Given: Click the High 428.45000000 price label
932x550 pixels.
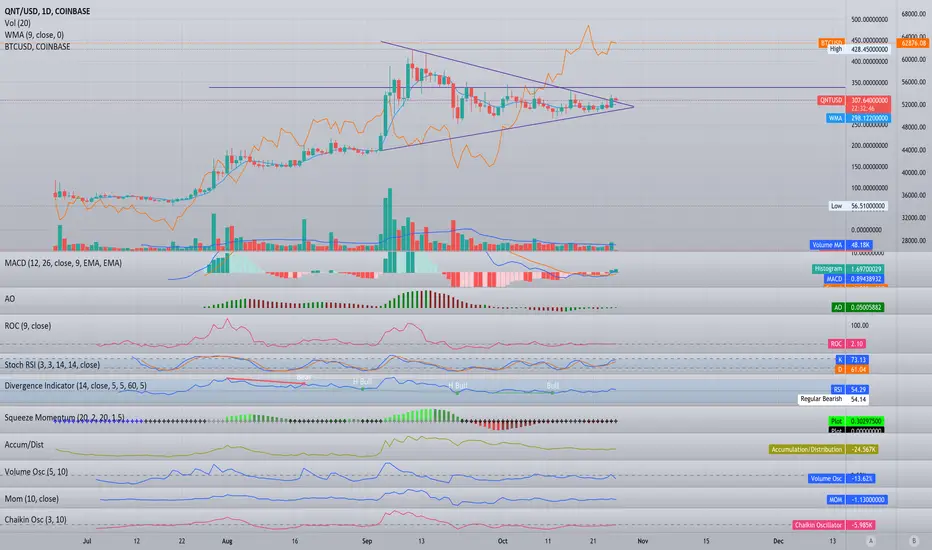Looking at the screenshot, I should pyautogui.click(x=859, y=49).
